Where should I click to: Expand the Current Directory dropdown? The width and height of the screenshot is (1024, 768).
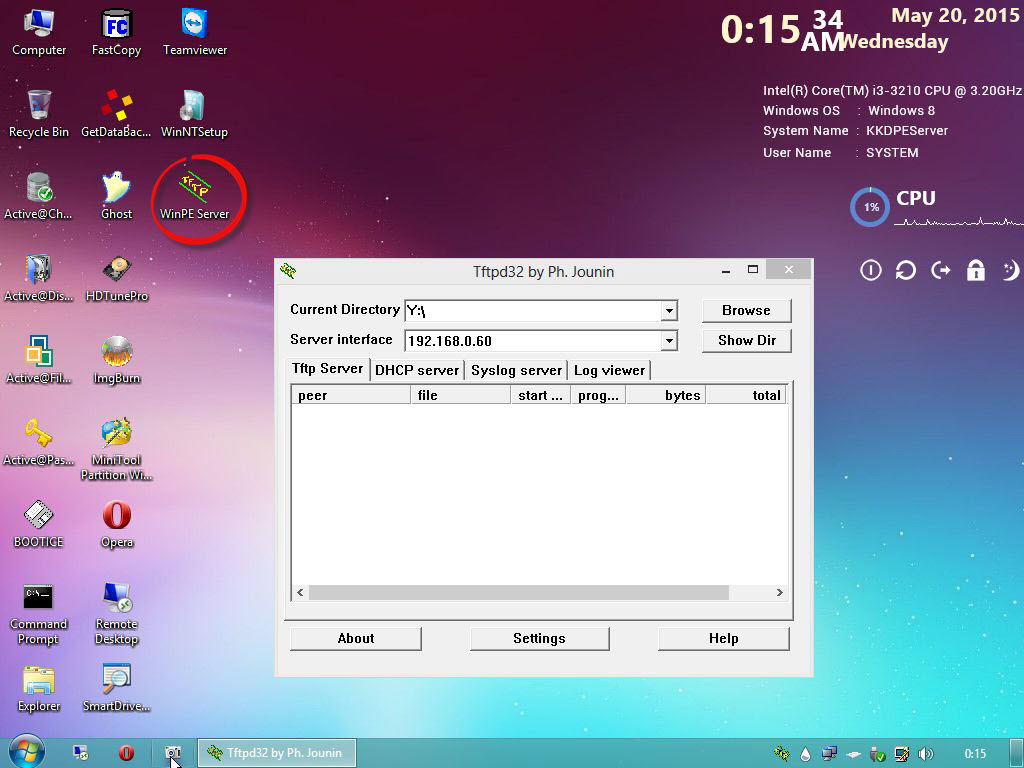pos(669,311)
